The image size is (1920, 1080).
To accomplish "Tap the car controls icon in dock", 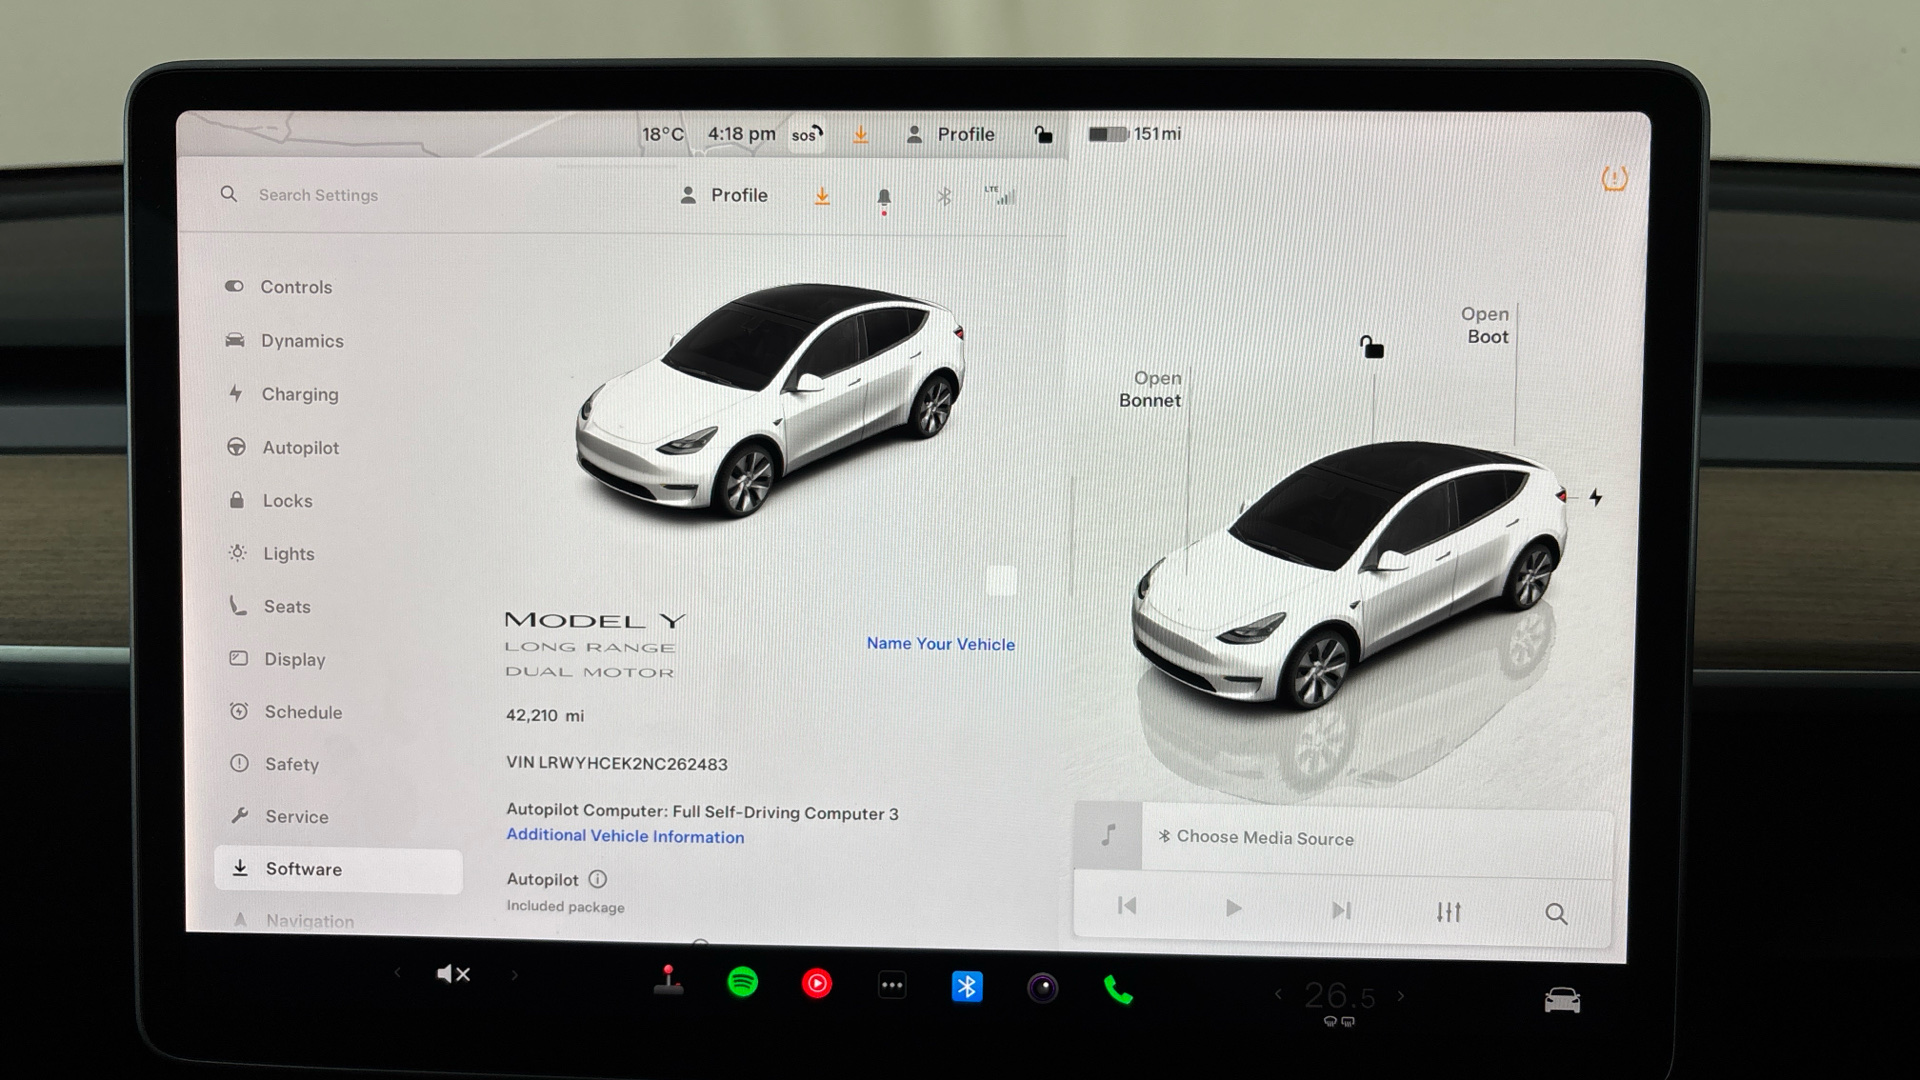I will [1562, 1000].
